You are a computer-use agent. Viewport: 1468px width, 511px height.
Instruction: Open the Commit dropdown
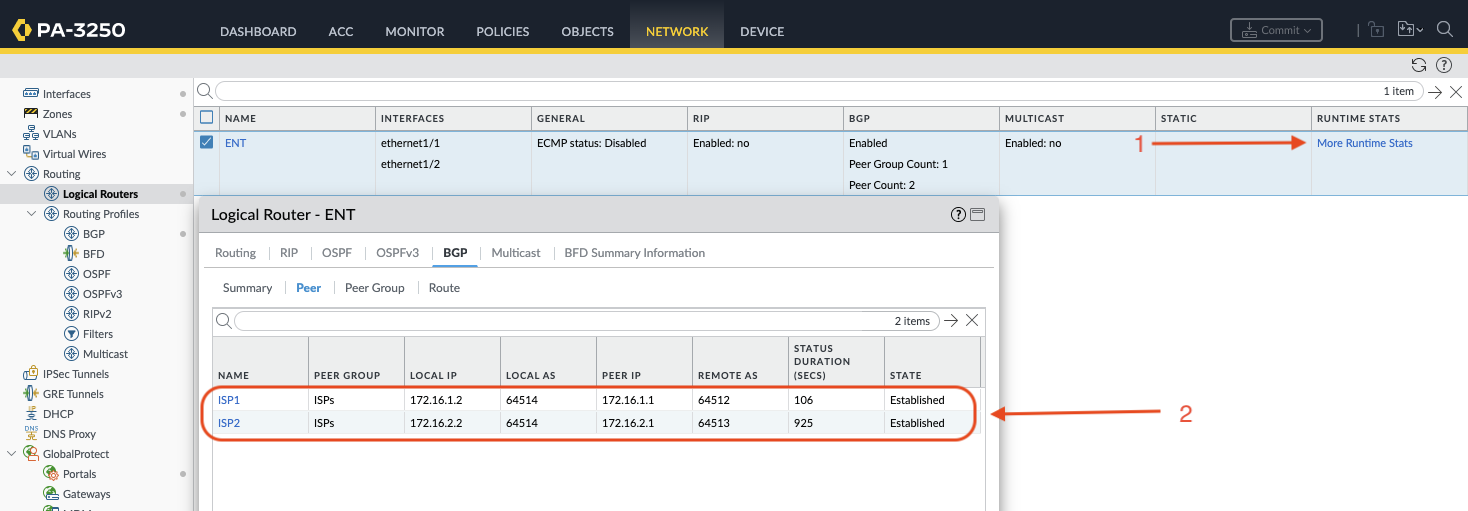pyautogui.click(x=1275, y=30)
